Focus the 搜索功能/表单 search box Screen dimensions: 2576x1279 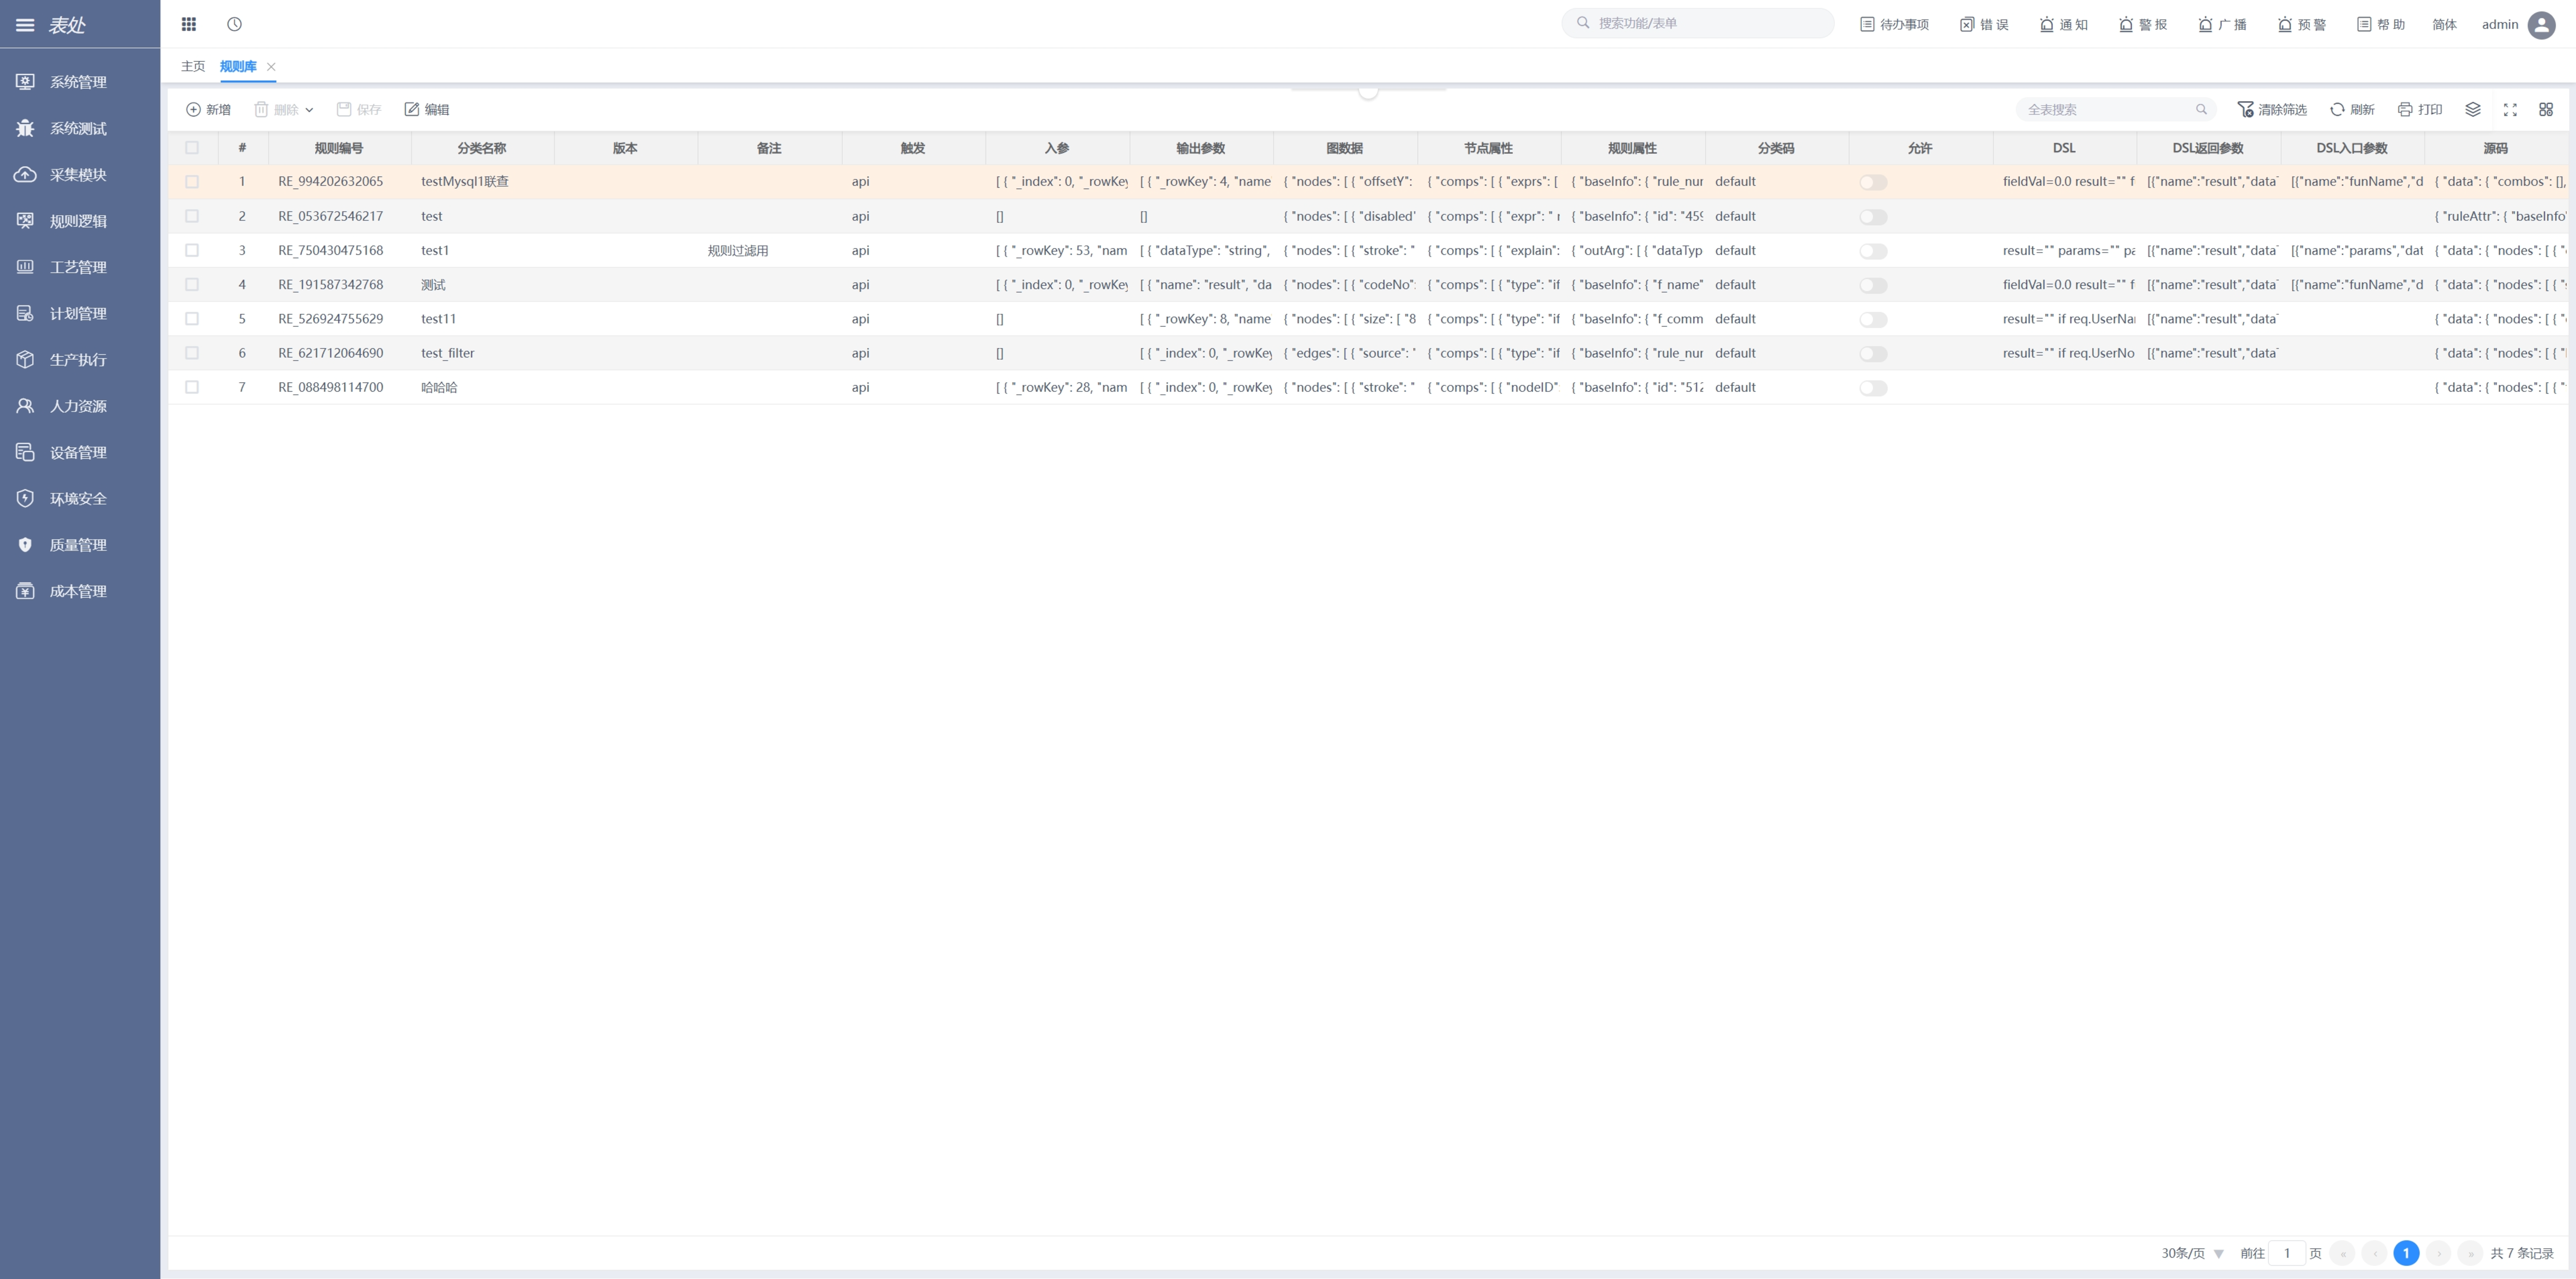pos(1698,23)
